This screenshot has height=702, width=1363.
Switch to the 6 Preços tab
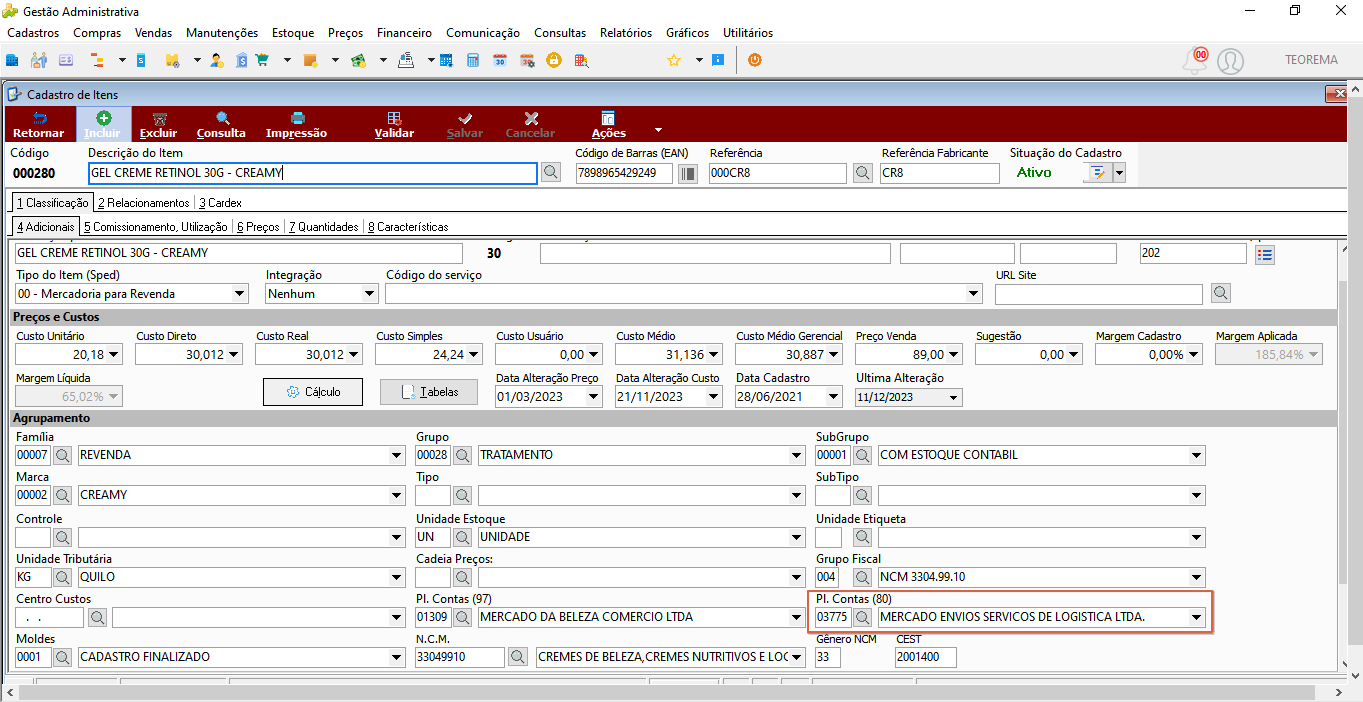tap(258, 227)
